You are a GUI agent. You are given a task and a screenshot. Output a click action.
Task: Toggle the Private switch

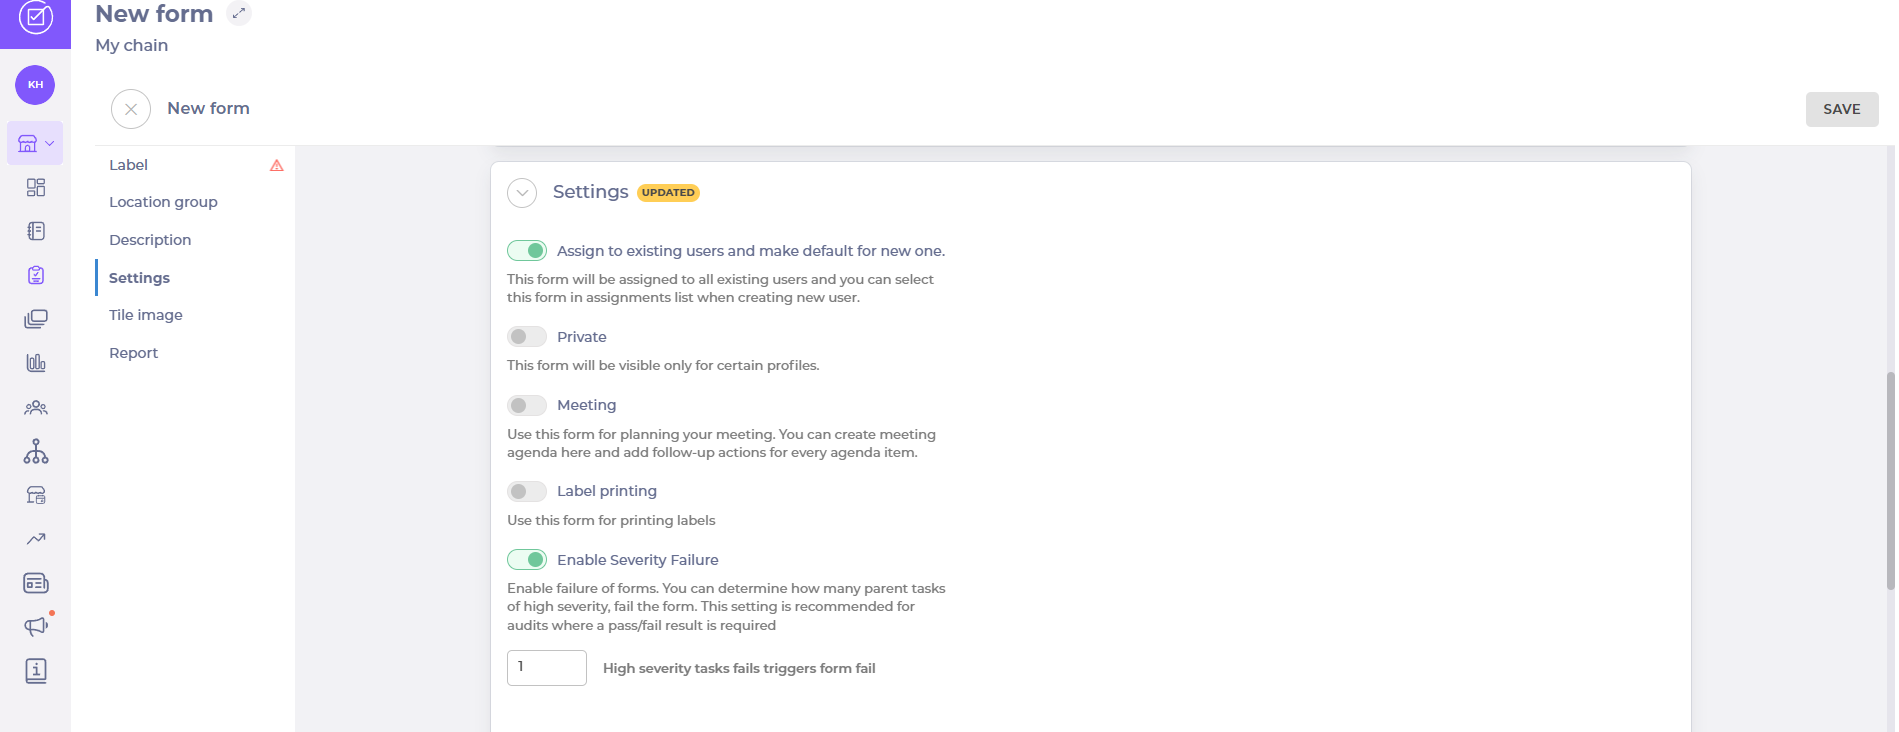point(527,336)
